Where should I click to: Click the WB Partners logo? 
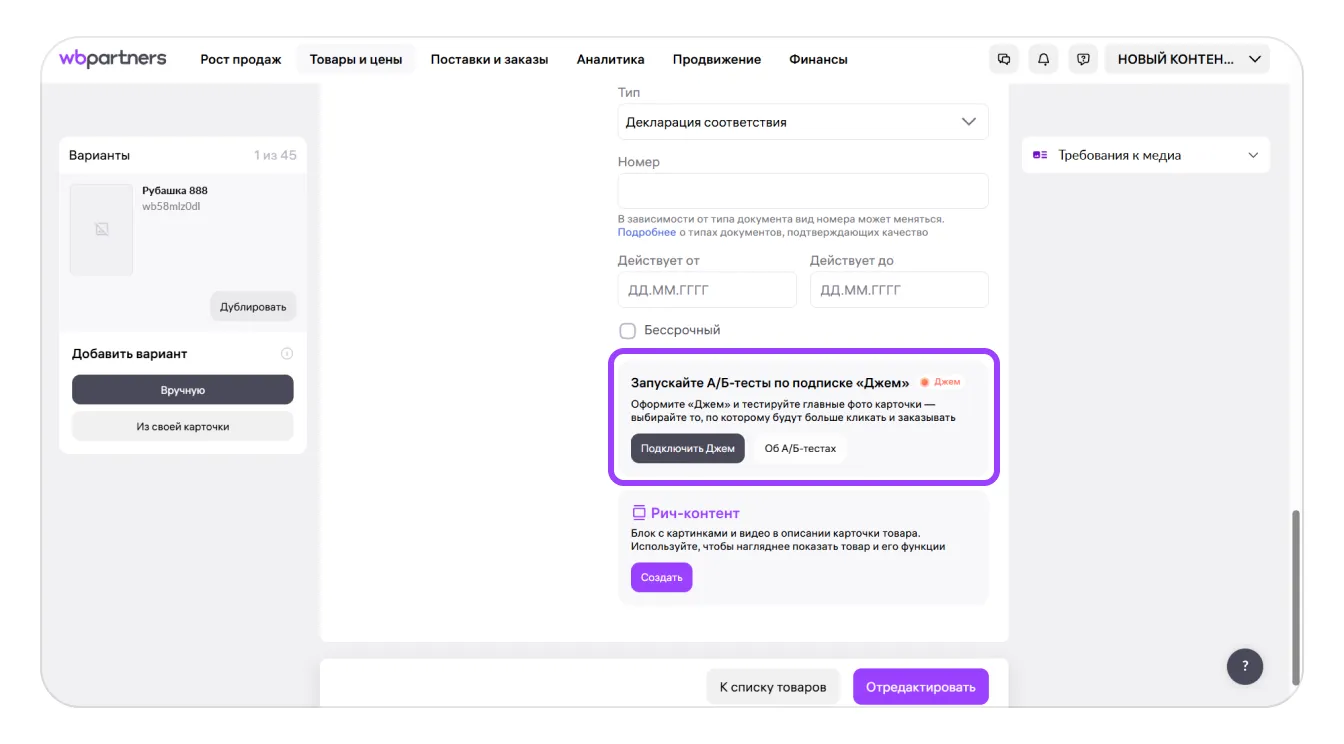click(x=113, y=59)
